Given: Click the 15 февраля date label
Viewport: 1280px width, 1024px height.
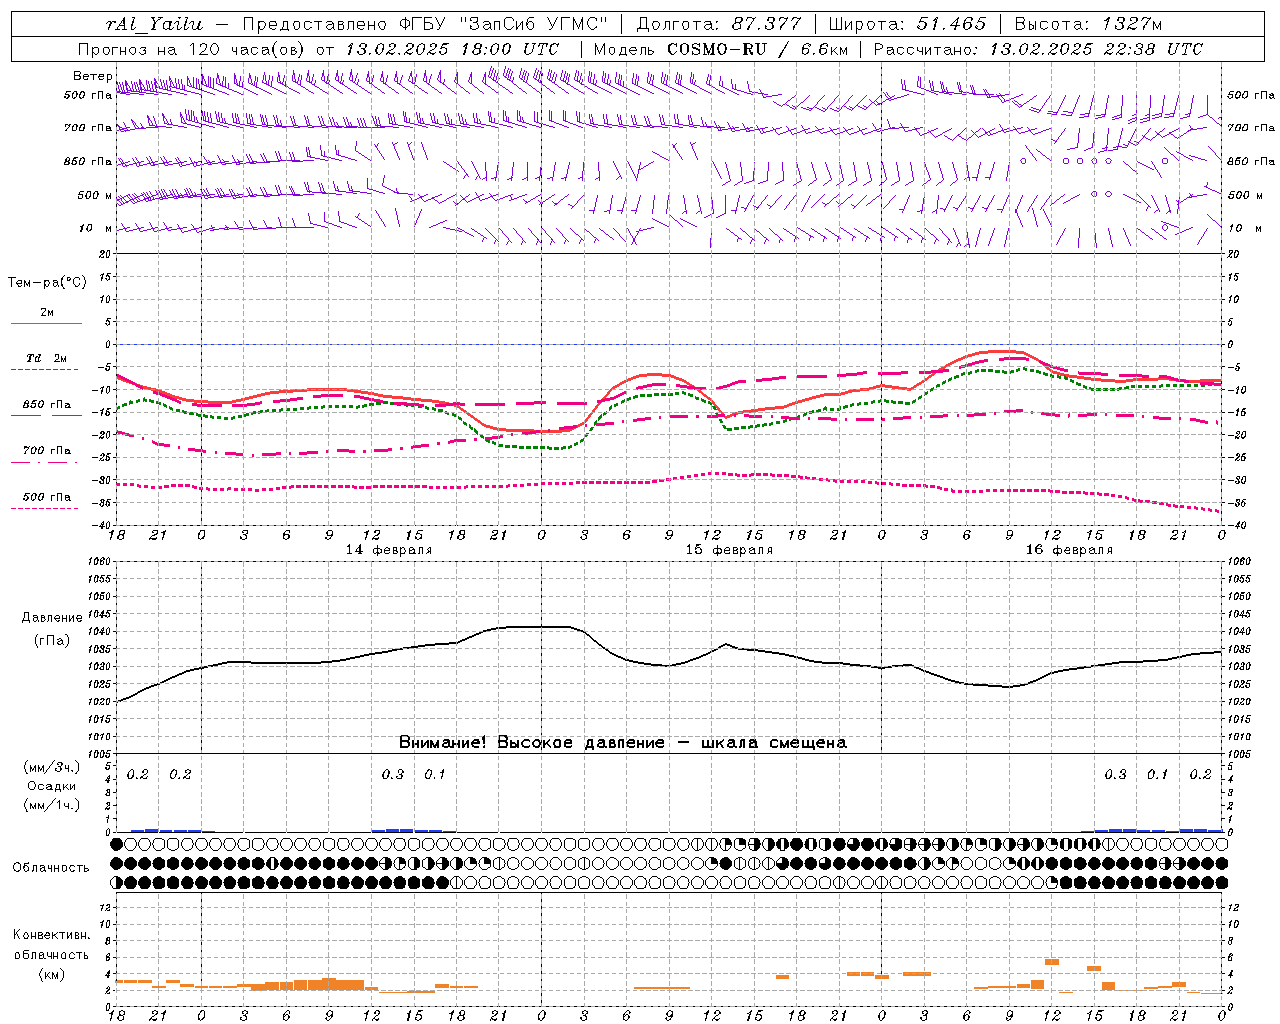Looking at the screenshot, I should [729, 550].
